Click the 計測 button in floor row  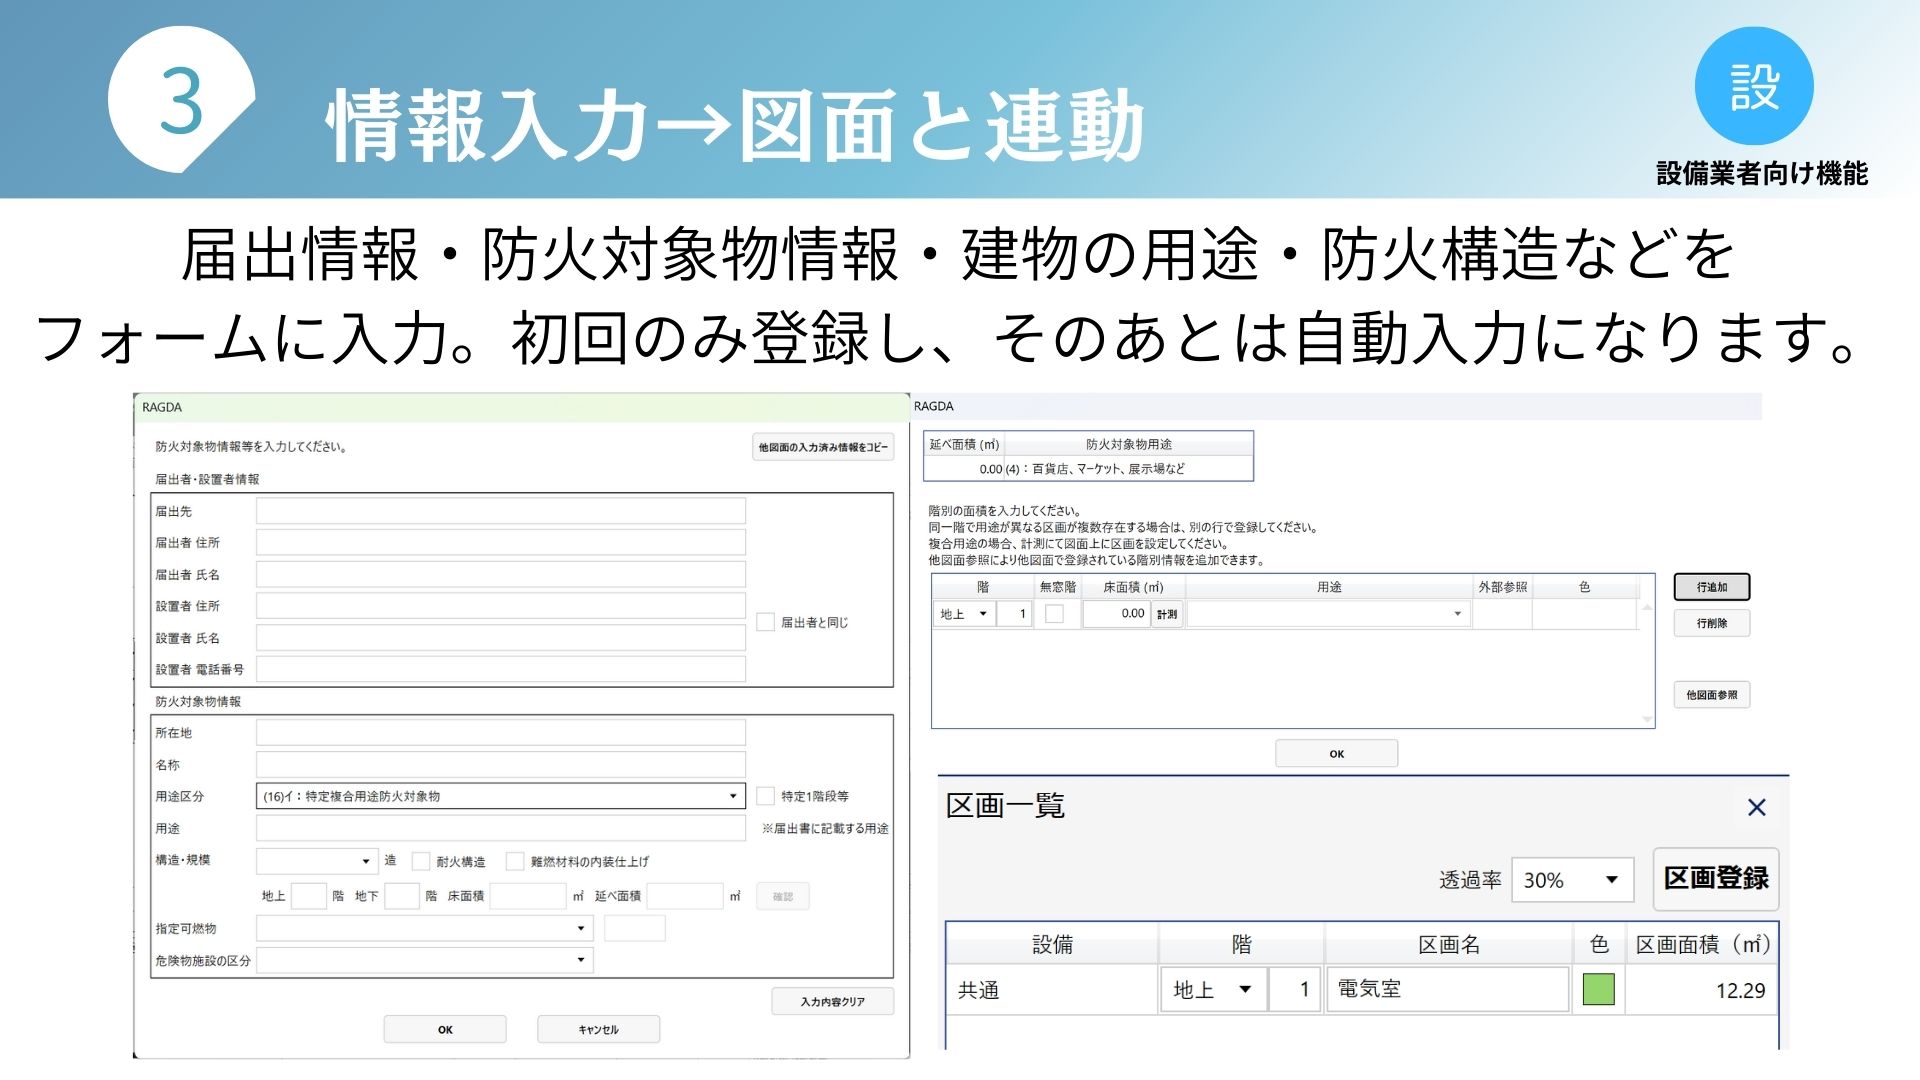tap(1167, 614)
